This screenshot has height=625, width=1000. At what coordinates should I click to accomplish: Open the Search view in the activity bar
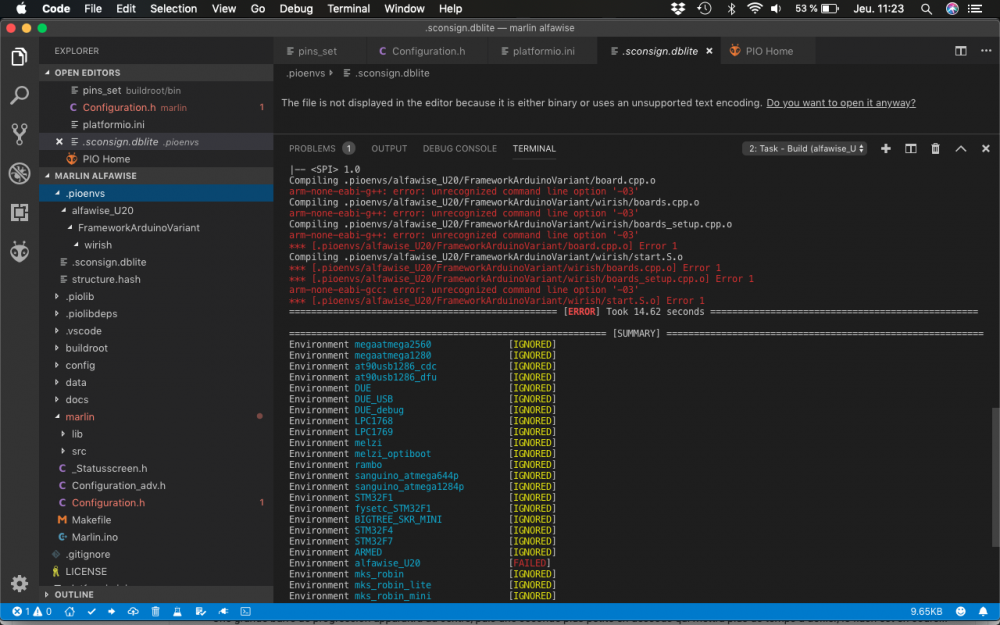[19, 96]
